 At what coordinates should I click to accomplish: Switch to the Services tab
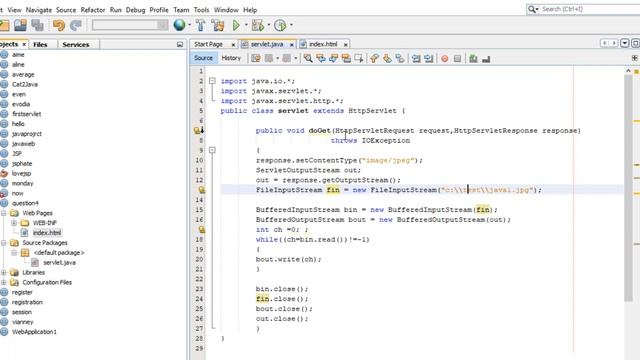tap(76, 44)
